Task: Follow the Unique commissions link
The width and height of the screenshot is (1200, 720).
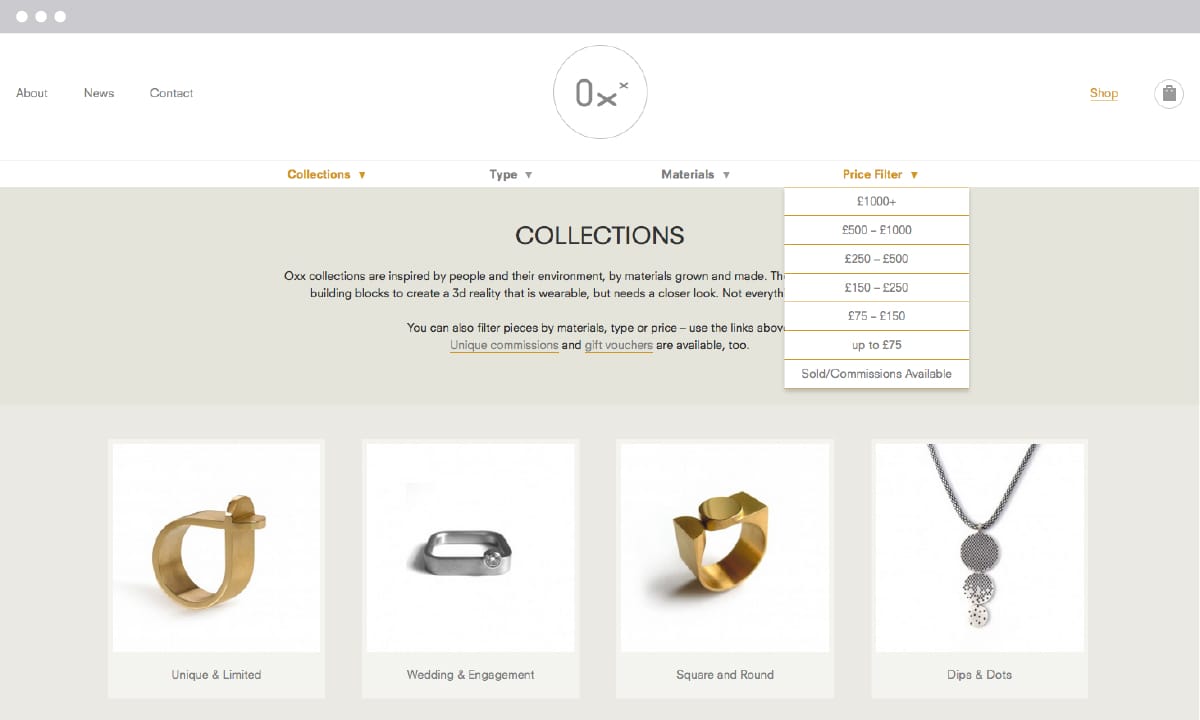Action: [504, 345]
